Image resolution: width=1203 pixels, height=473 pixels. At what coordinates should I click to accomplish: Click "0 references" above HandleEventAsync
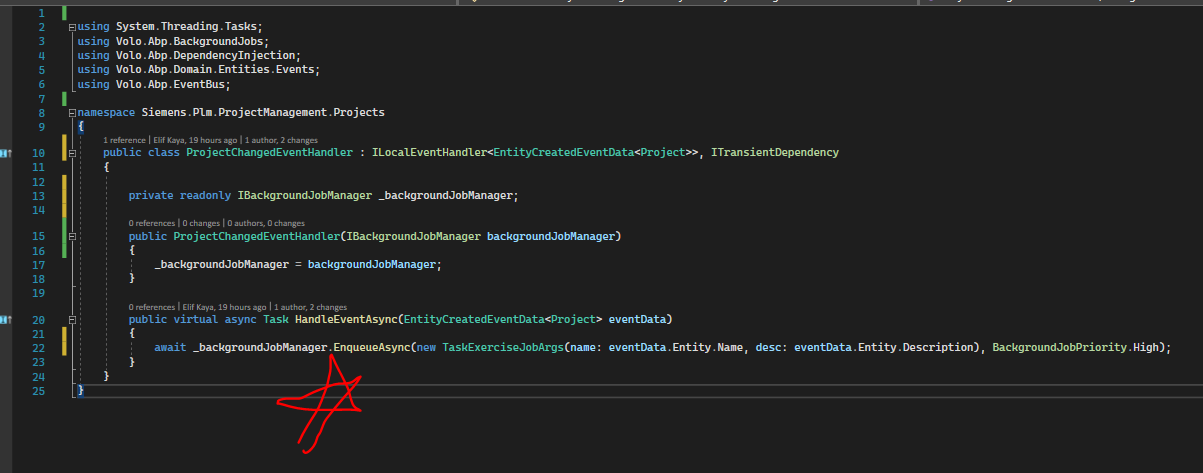152,307
